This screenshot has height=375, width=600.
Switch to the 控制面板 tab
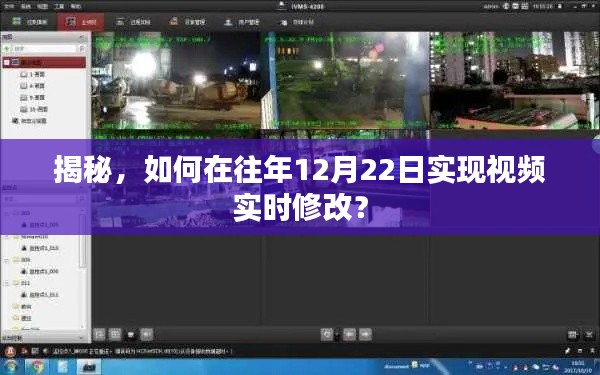point(30,22)
